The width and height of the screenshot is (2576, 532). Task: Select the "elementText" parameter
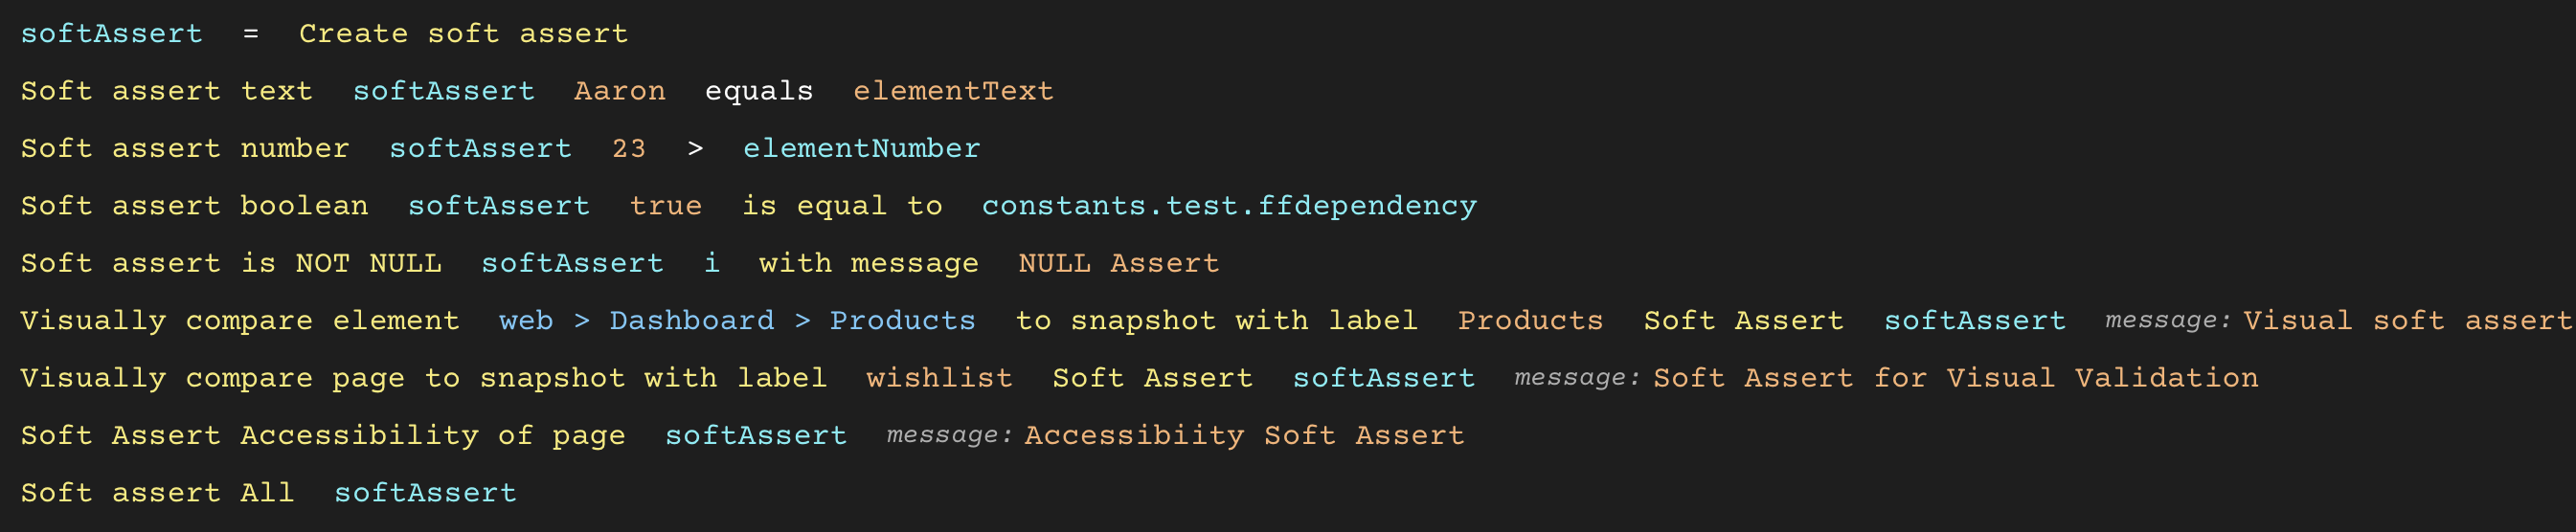pyautogui.click(x=952, y=91)
